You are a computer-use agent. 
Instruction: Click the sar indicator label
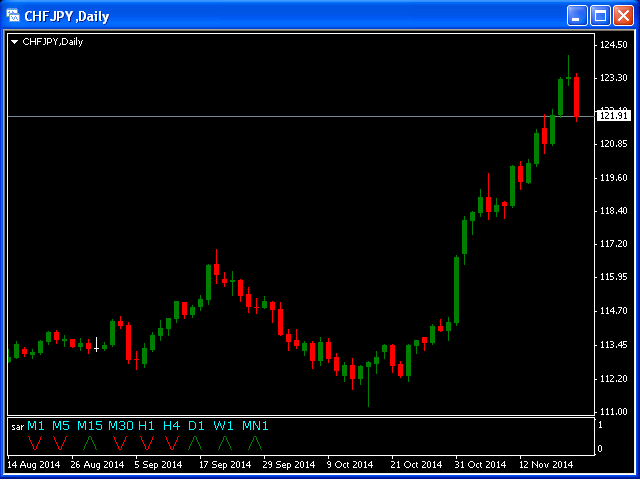coord(17,427)
